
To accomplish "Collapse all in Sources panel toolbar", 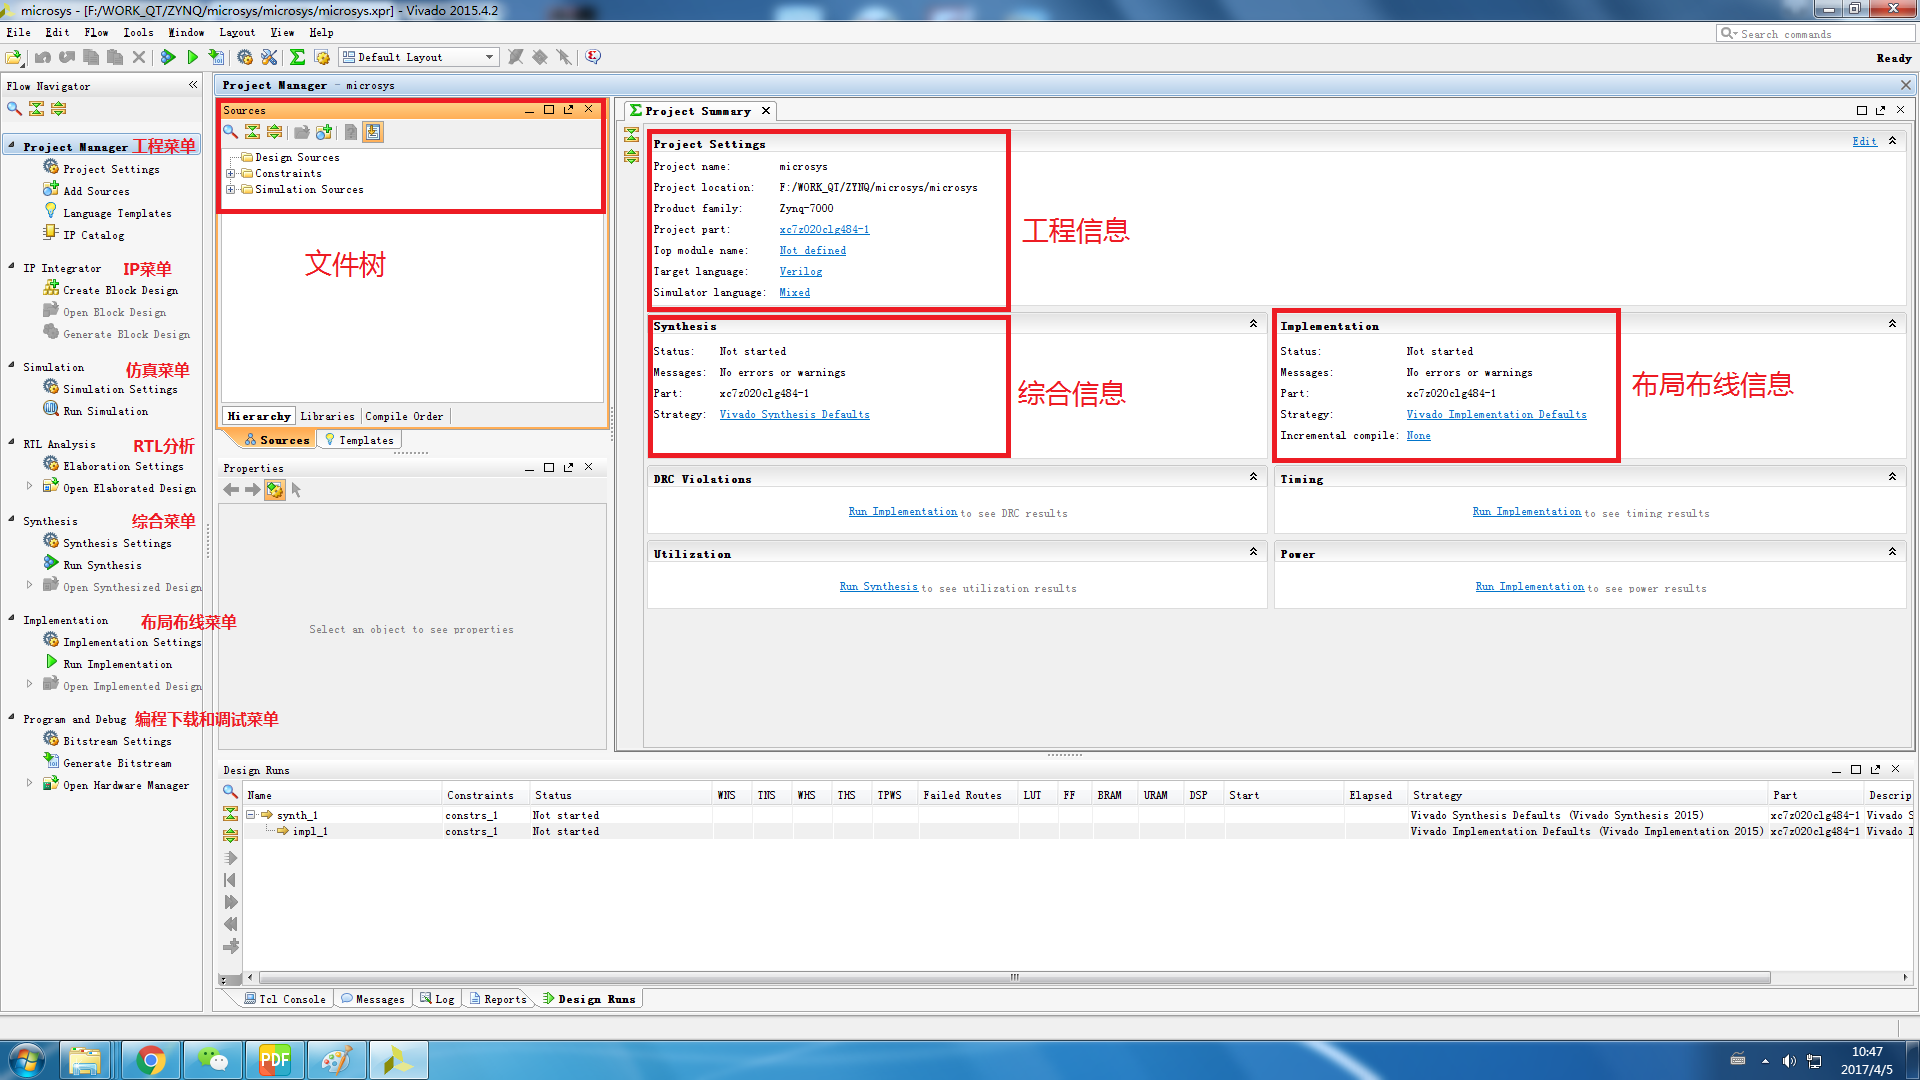I will point(252,132).
